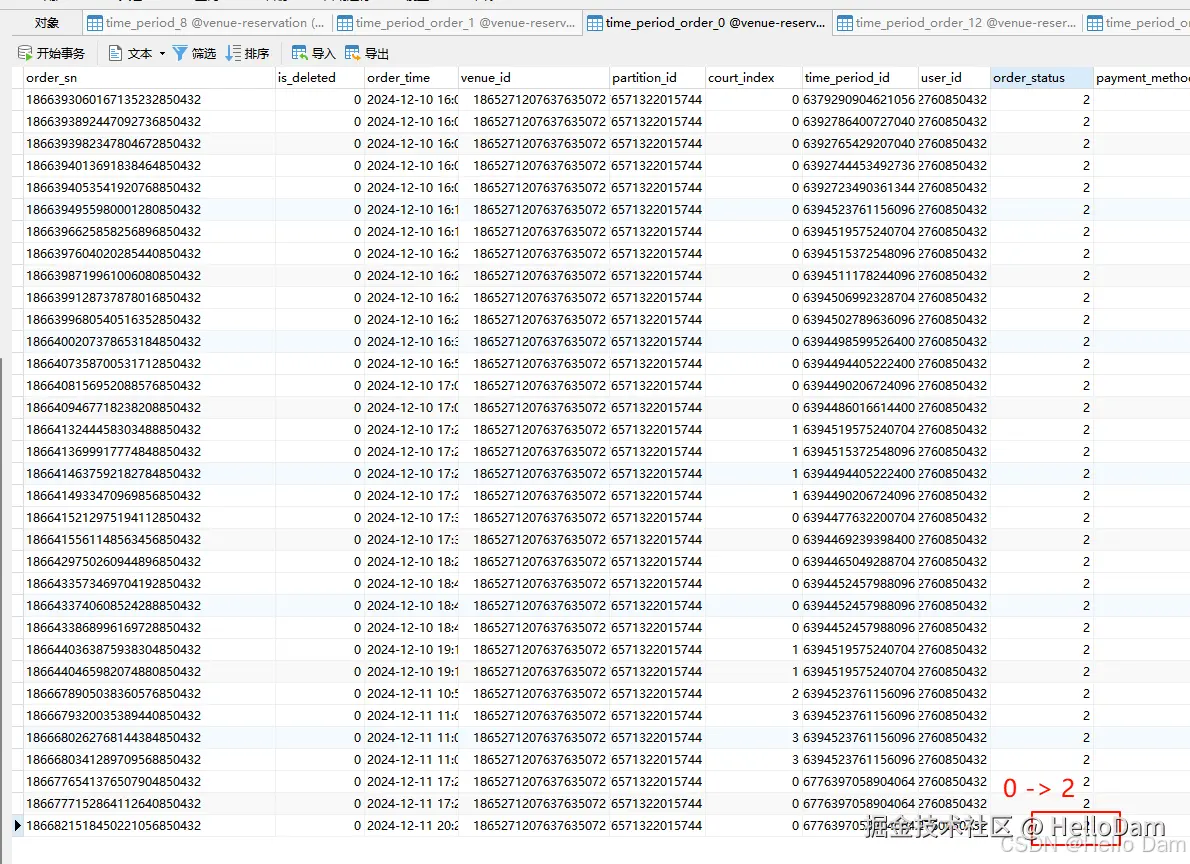Click the order_time column header

pyautogui.click(x=411, y=77)
